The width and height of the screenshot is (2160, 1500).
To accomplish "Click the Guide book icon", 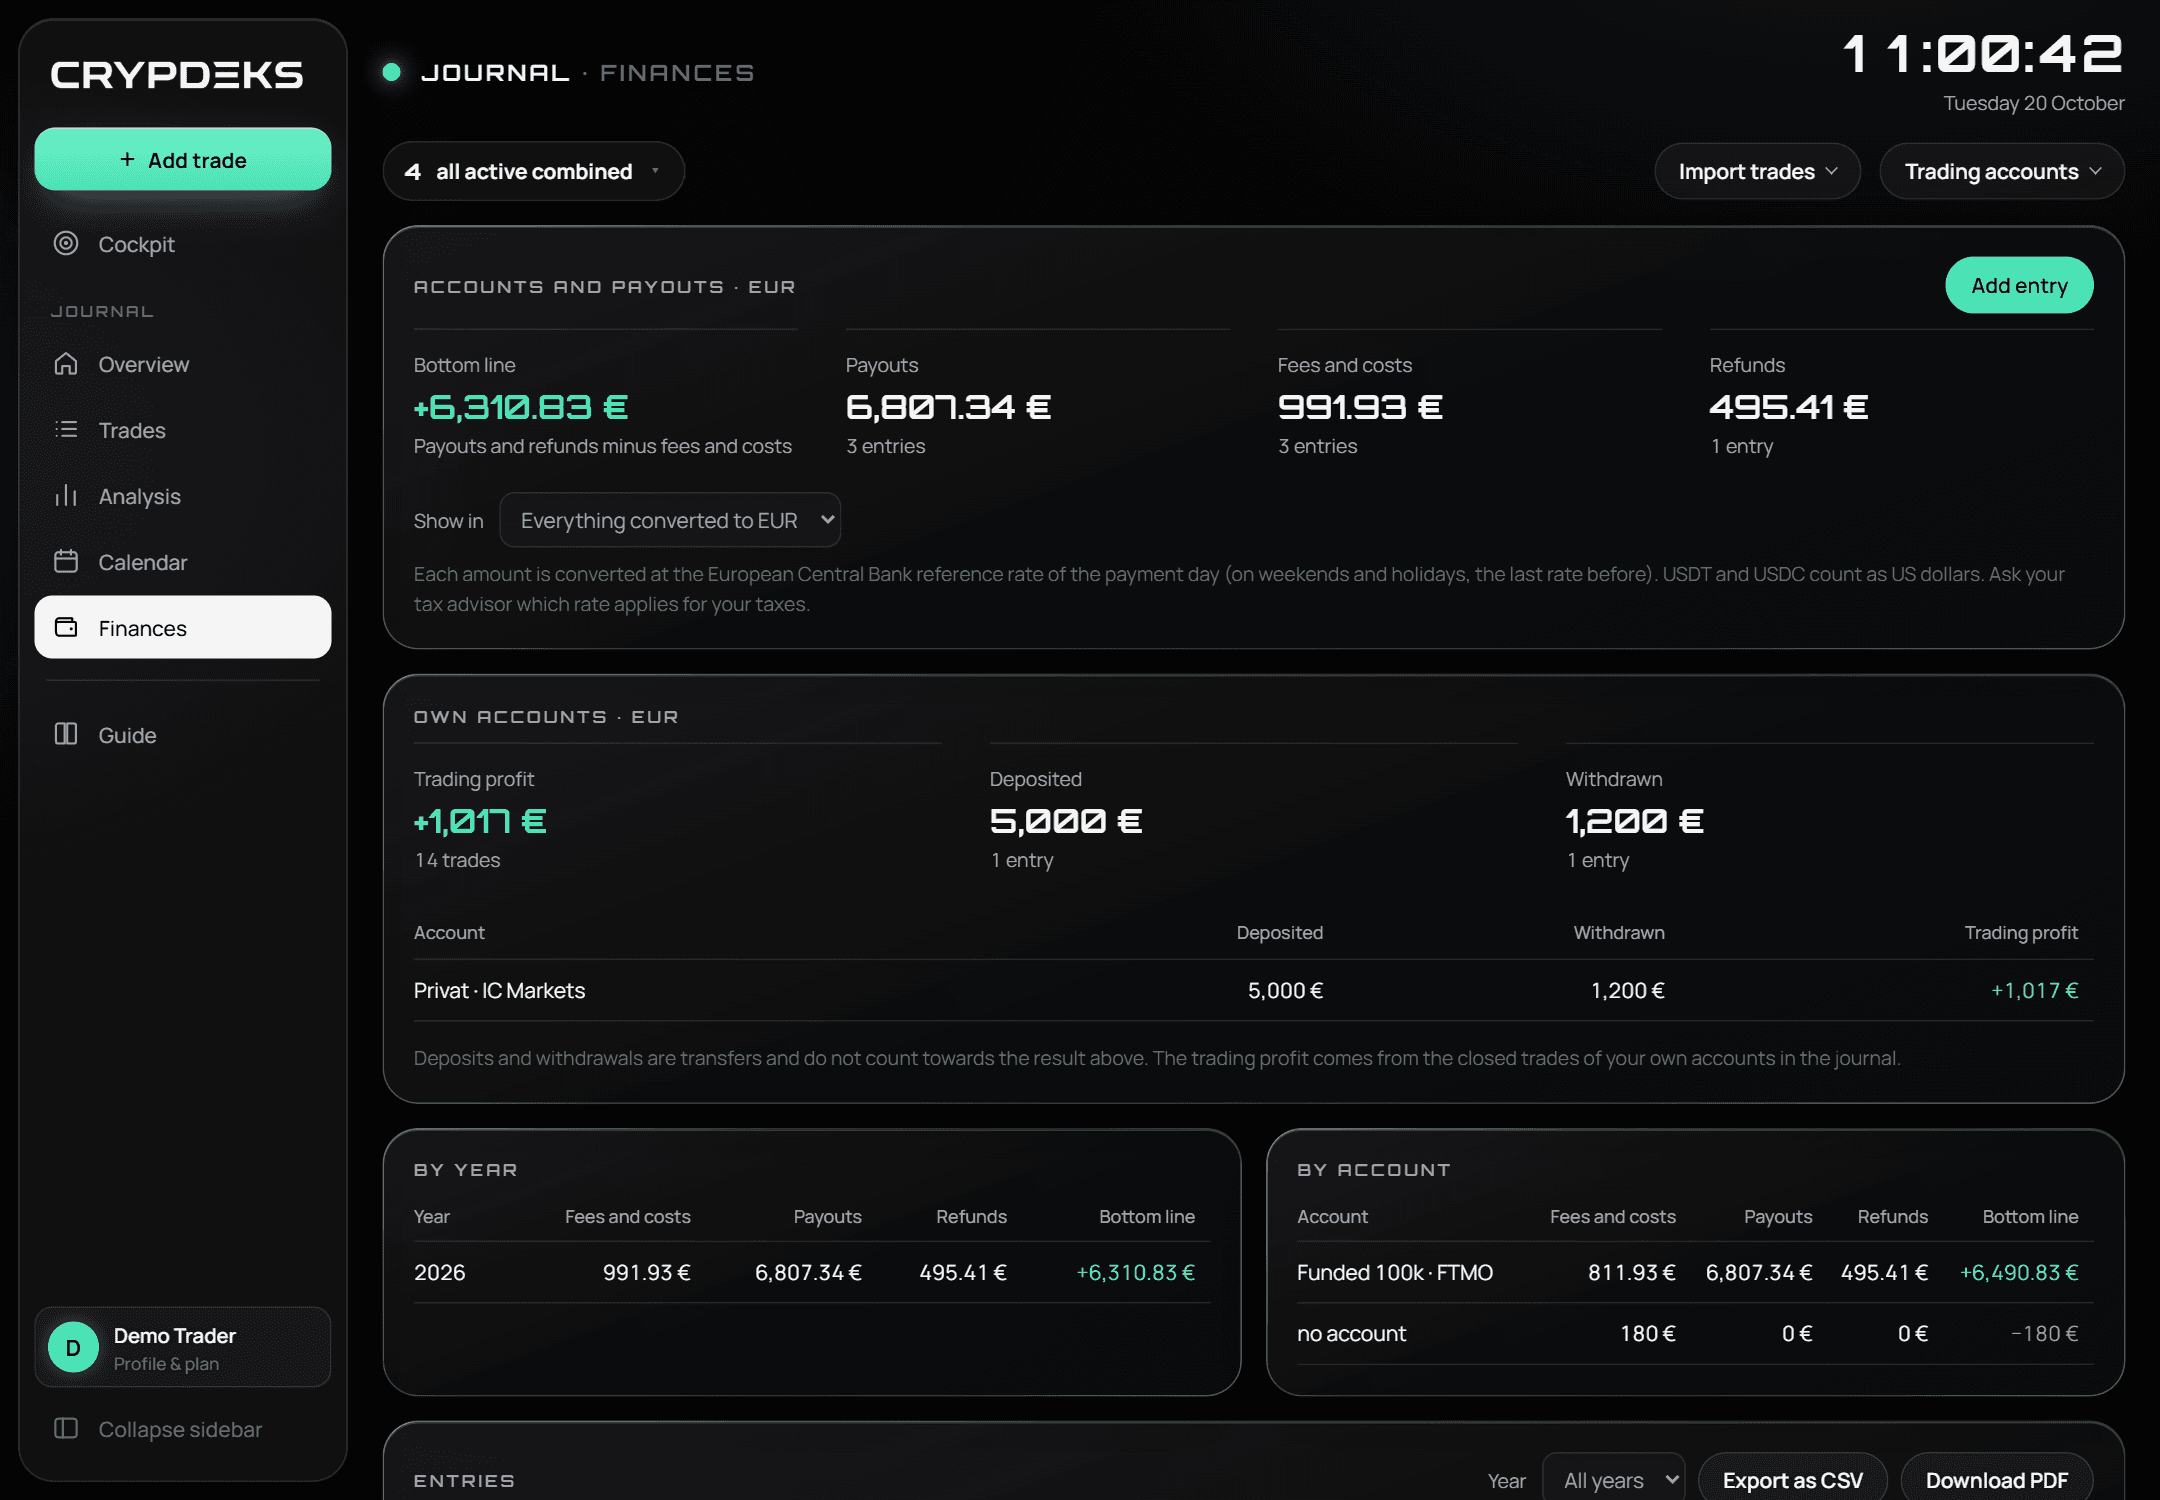I will [66, 735].
